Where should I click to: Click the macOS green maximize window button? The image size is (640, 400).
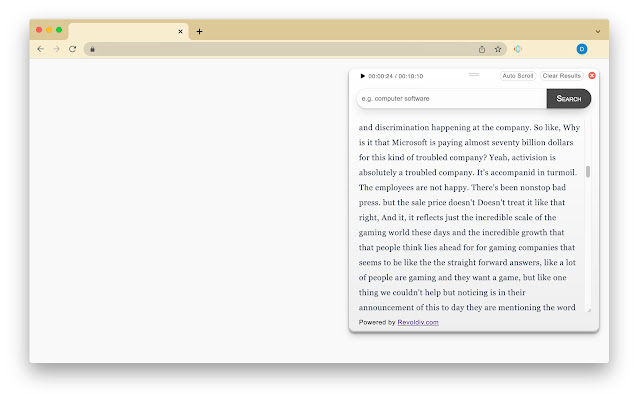[x=59, y=29]
